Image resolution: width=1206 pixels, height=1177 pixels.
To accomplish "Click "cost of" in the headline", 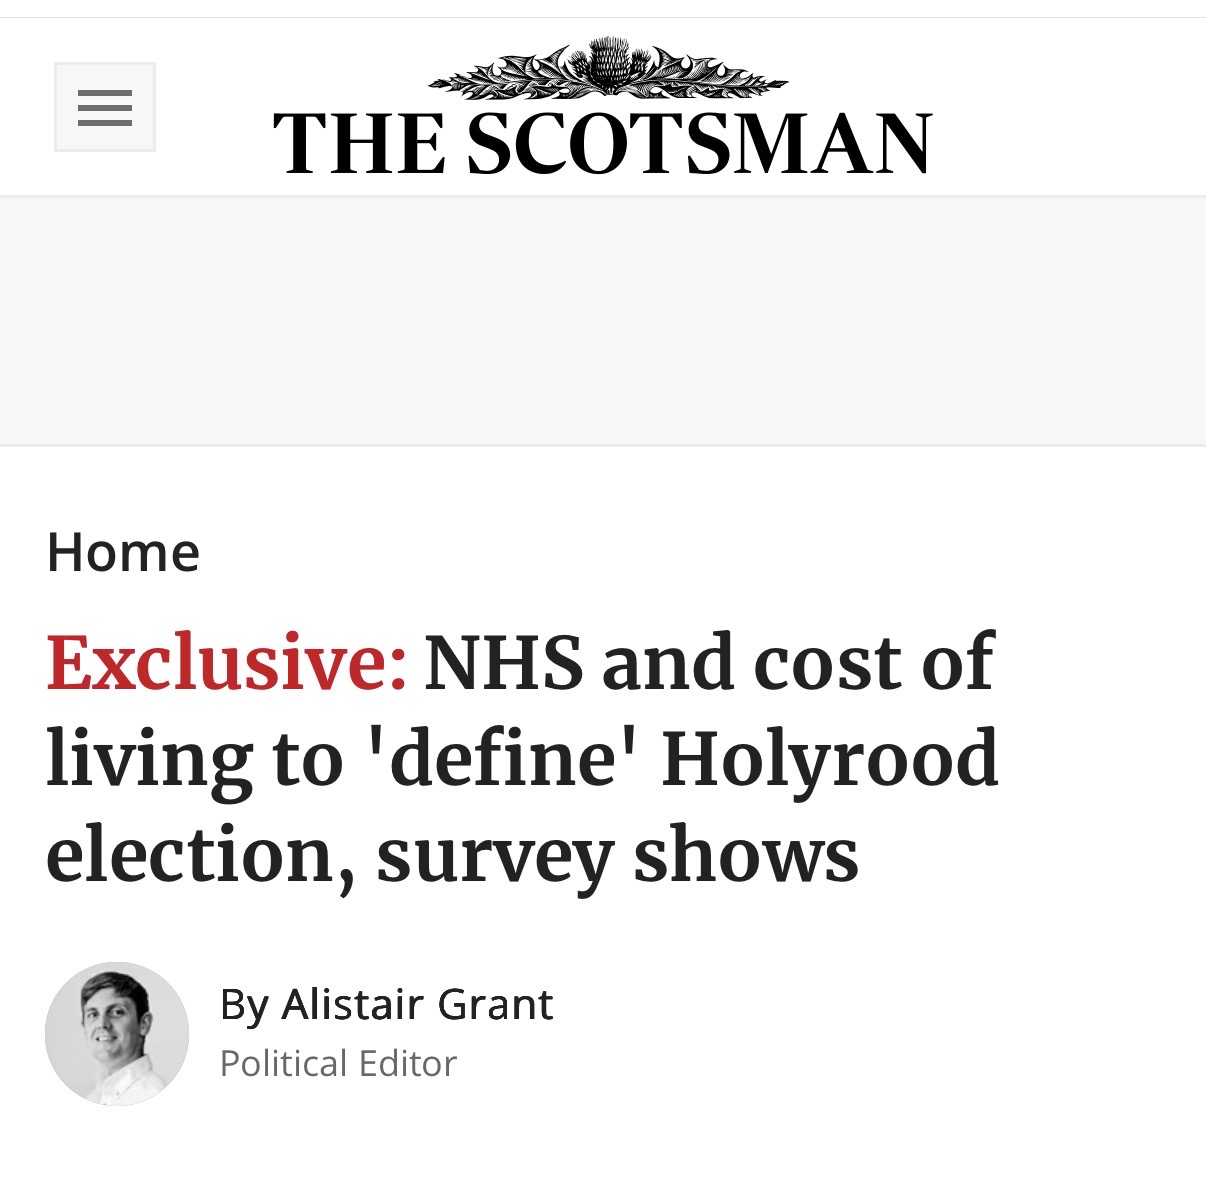I will [x=873, y=663].
